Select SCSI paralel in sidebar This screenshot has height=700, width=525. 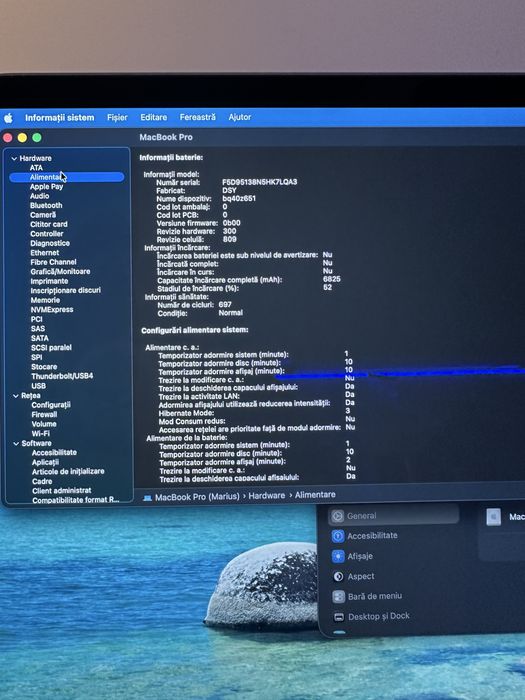[x=51, y=348]
